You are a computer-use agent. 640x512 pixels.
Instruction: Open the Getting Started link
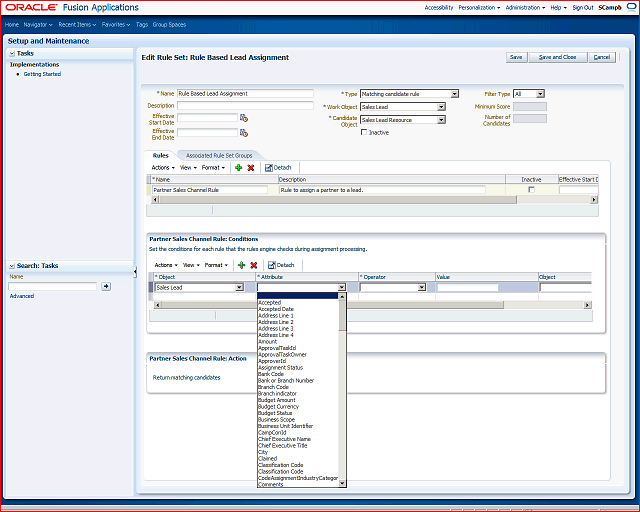click(x=42, y=74)
